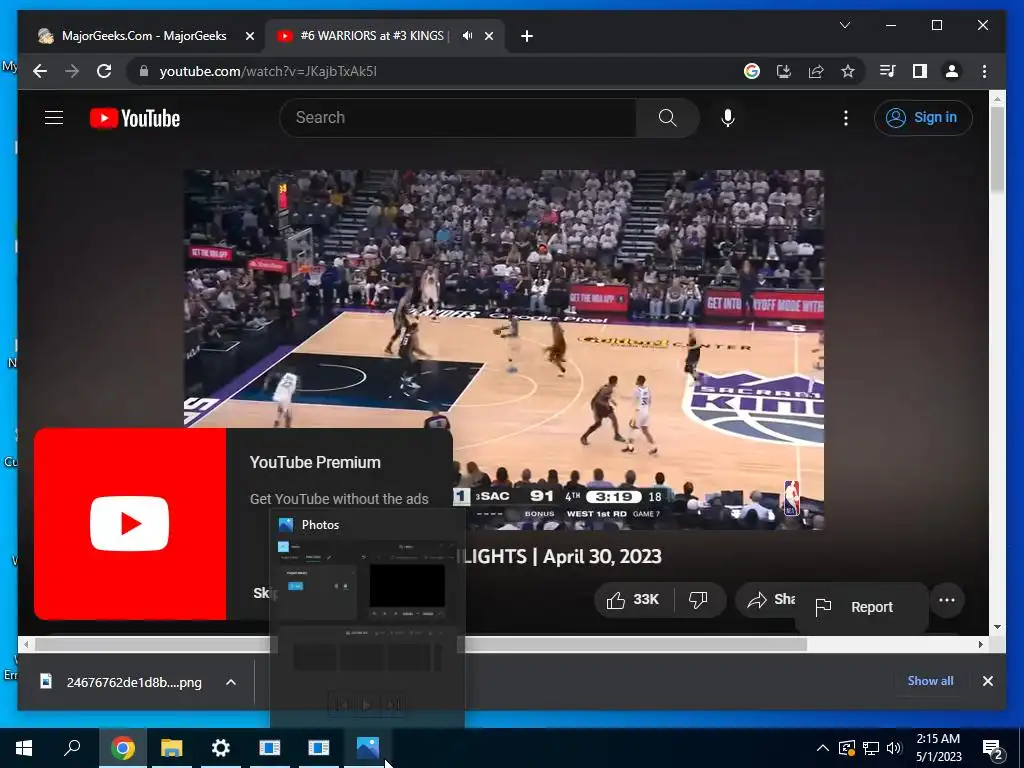Open a new tab with plus button
The image size is (1024, 768).
(527, 36)
